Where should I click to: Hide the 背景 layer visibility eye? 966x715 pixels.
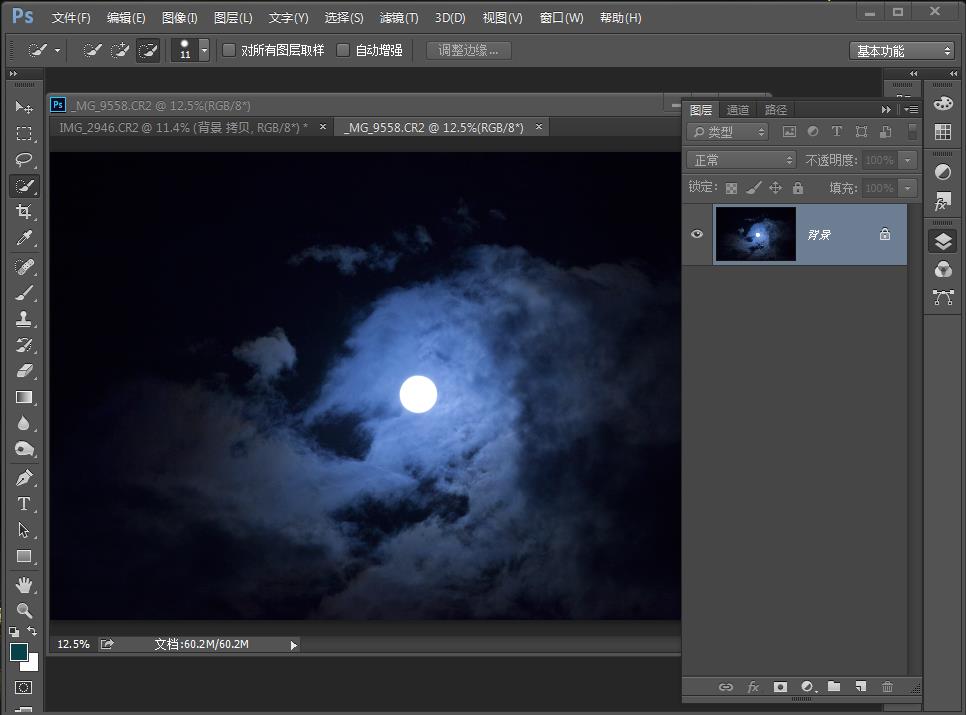(x=697, y=234)
